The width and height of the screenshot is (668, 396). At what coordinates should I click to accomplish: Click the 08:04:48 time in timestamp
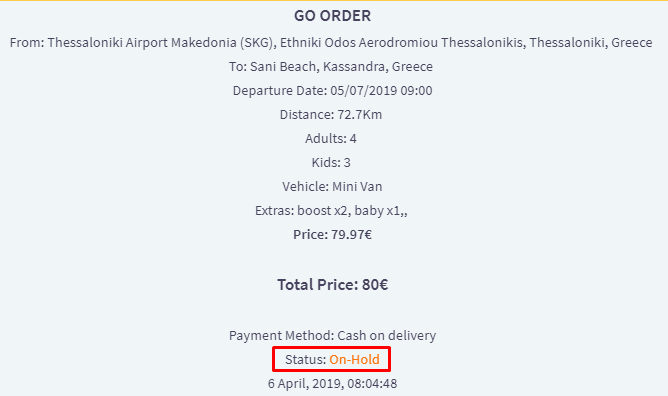point(372,384)
